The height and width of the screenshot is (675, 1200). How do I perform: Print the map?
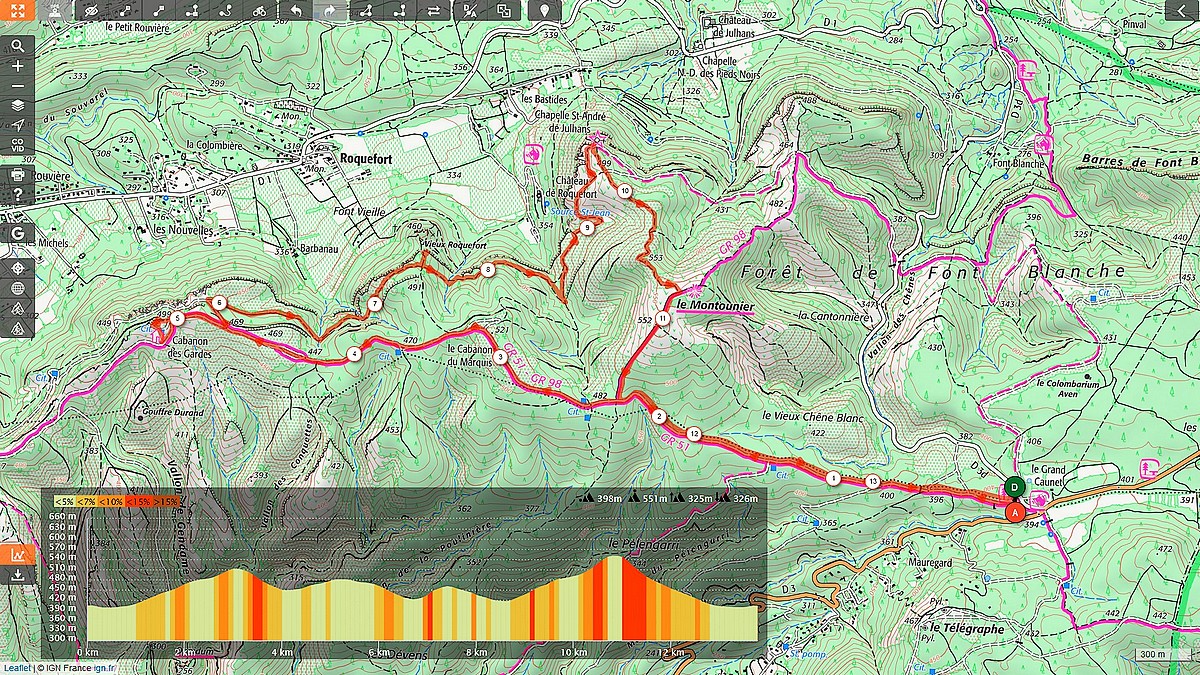click(18, 174)
